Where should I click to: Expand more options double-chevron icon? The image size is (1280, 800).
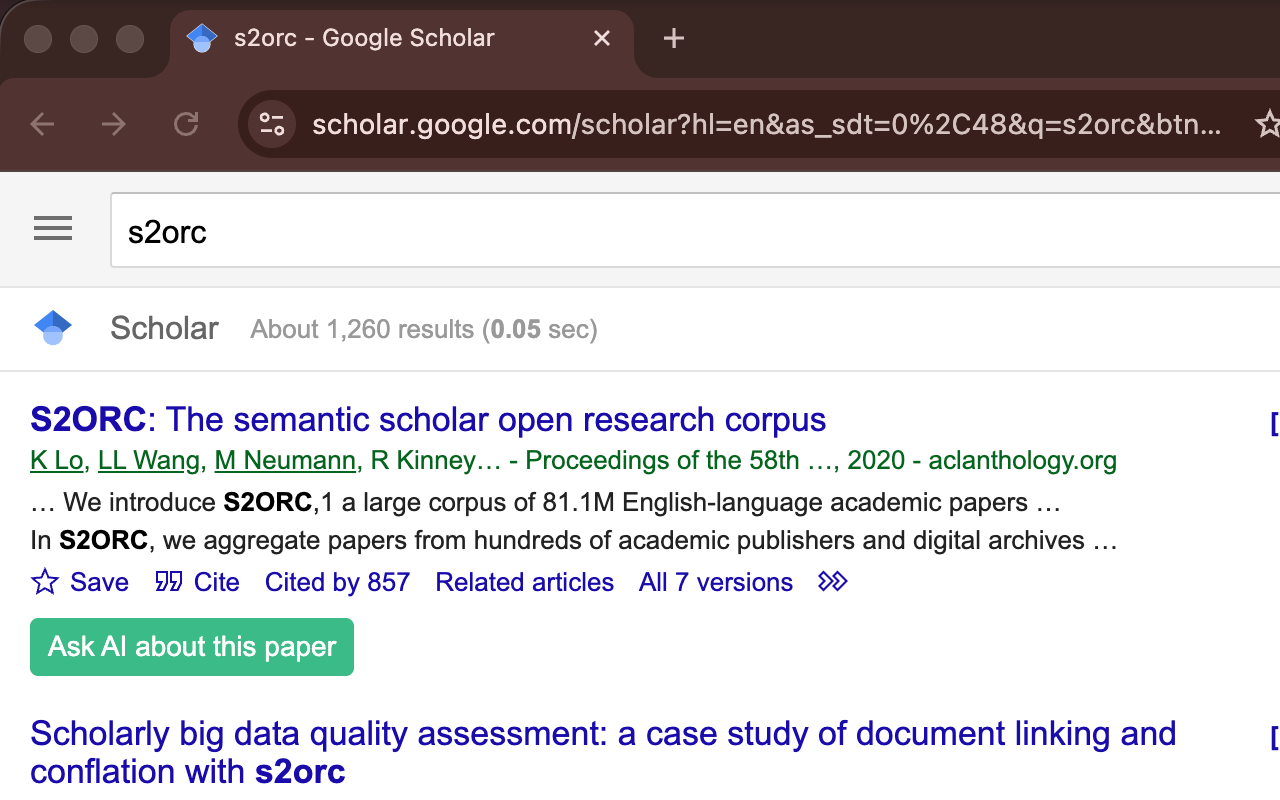pos(832,582)
